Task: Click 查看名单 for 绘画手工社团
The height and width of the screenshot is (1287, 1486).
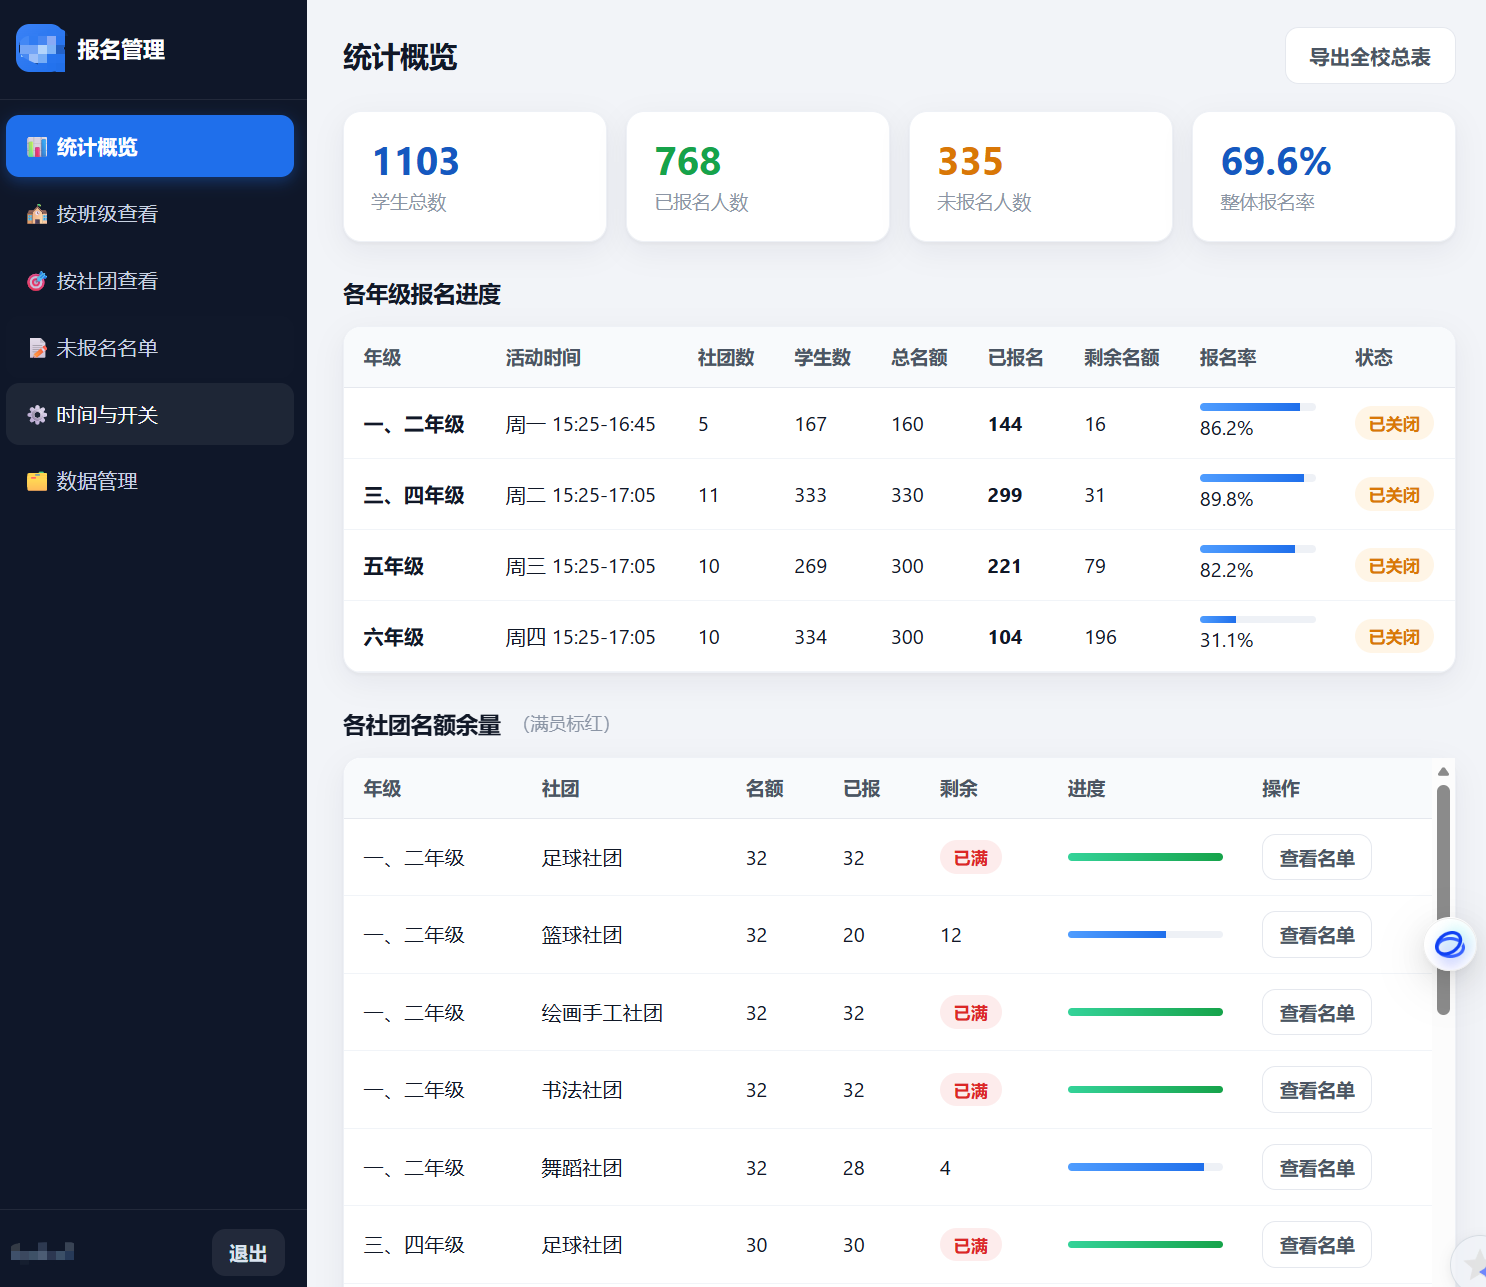Action: click(x=1316, y=1013)
